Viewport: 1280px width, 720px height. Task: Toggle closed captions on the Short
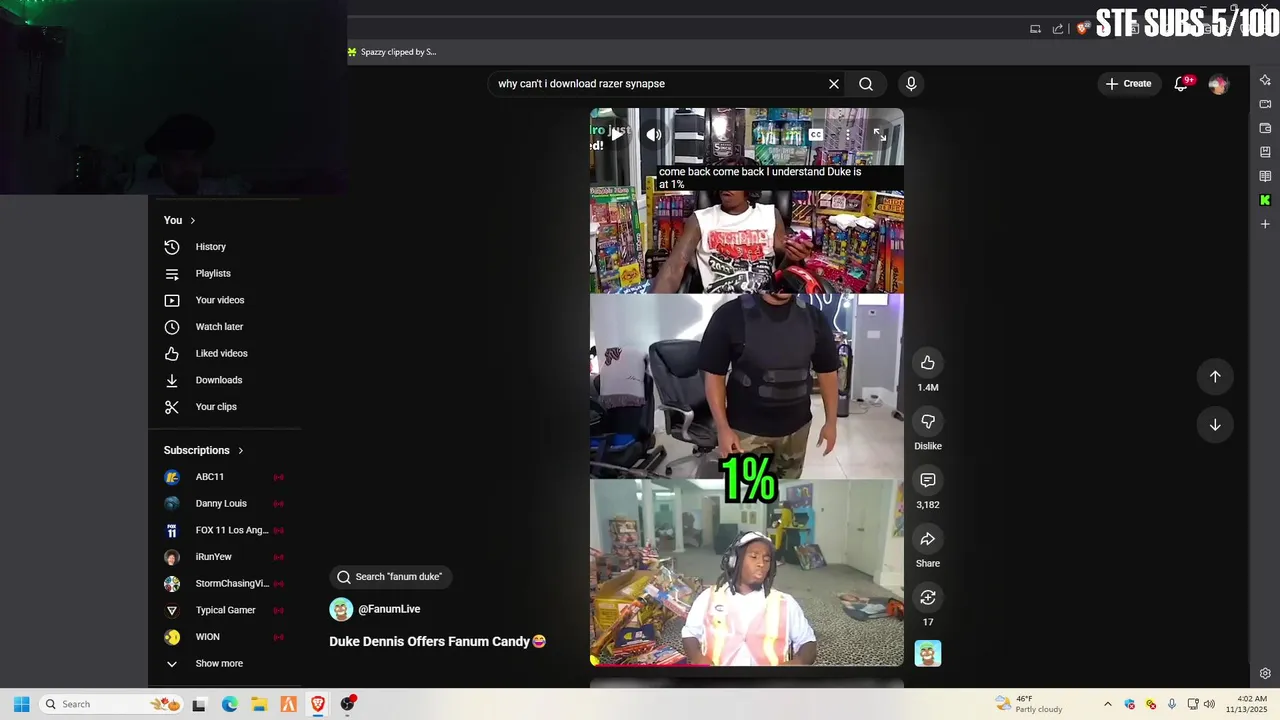[816, 134]
